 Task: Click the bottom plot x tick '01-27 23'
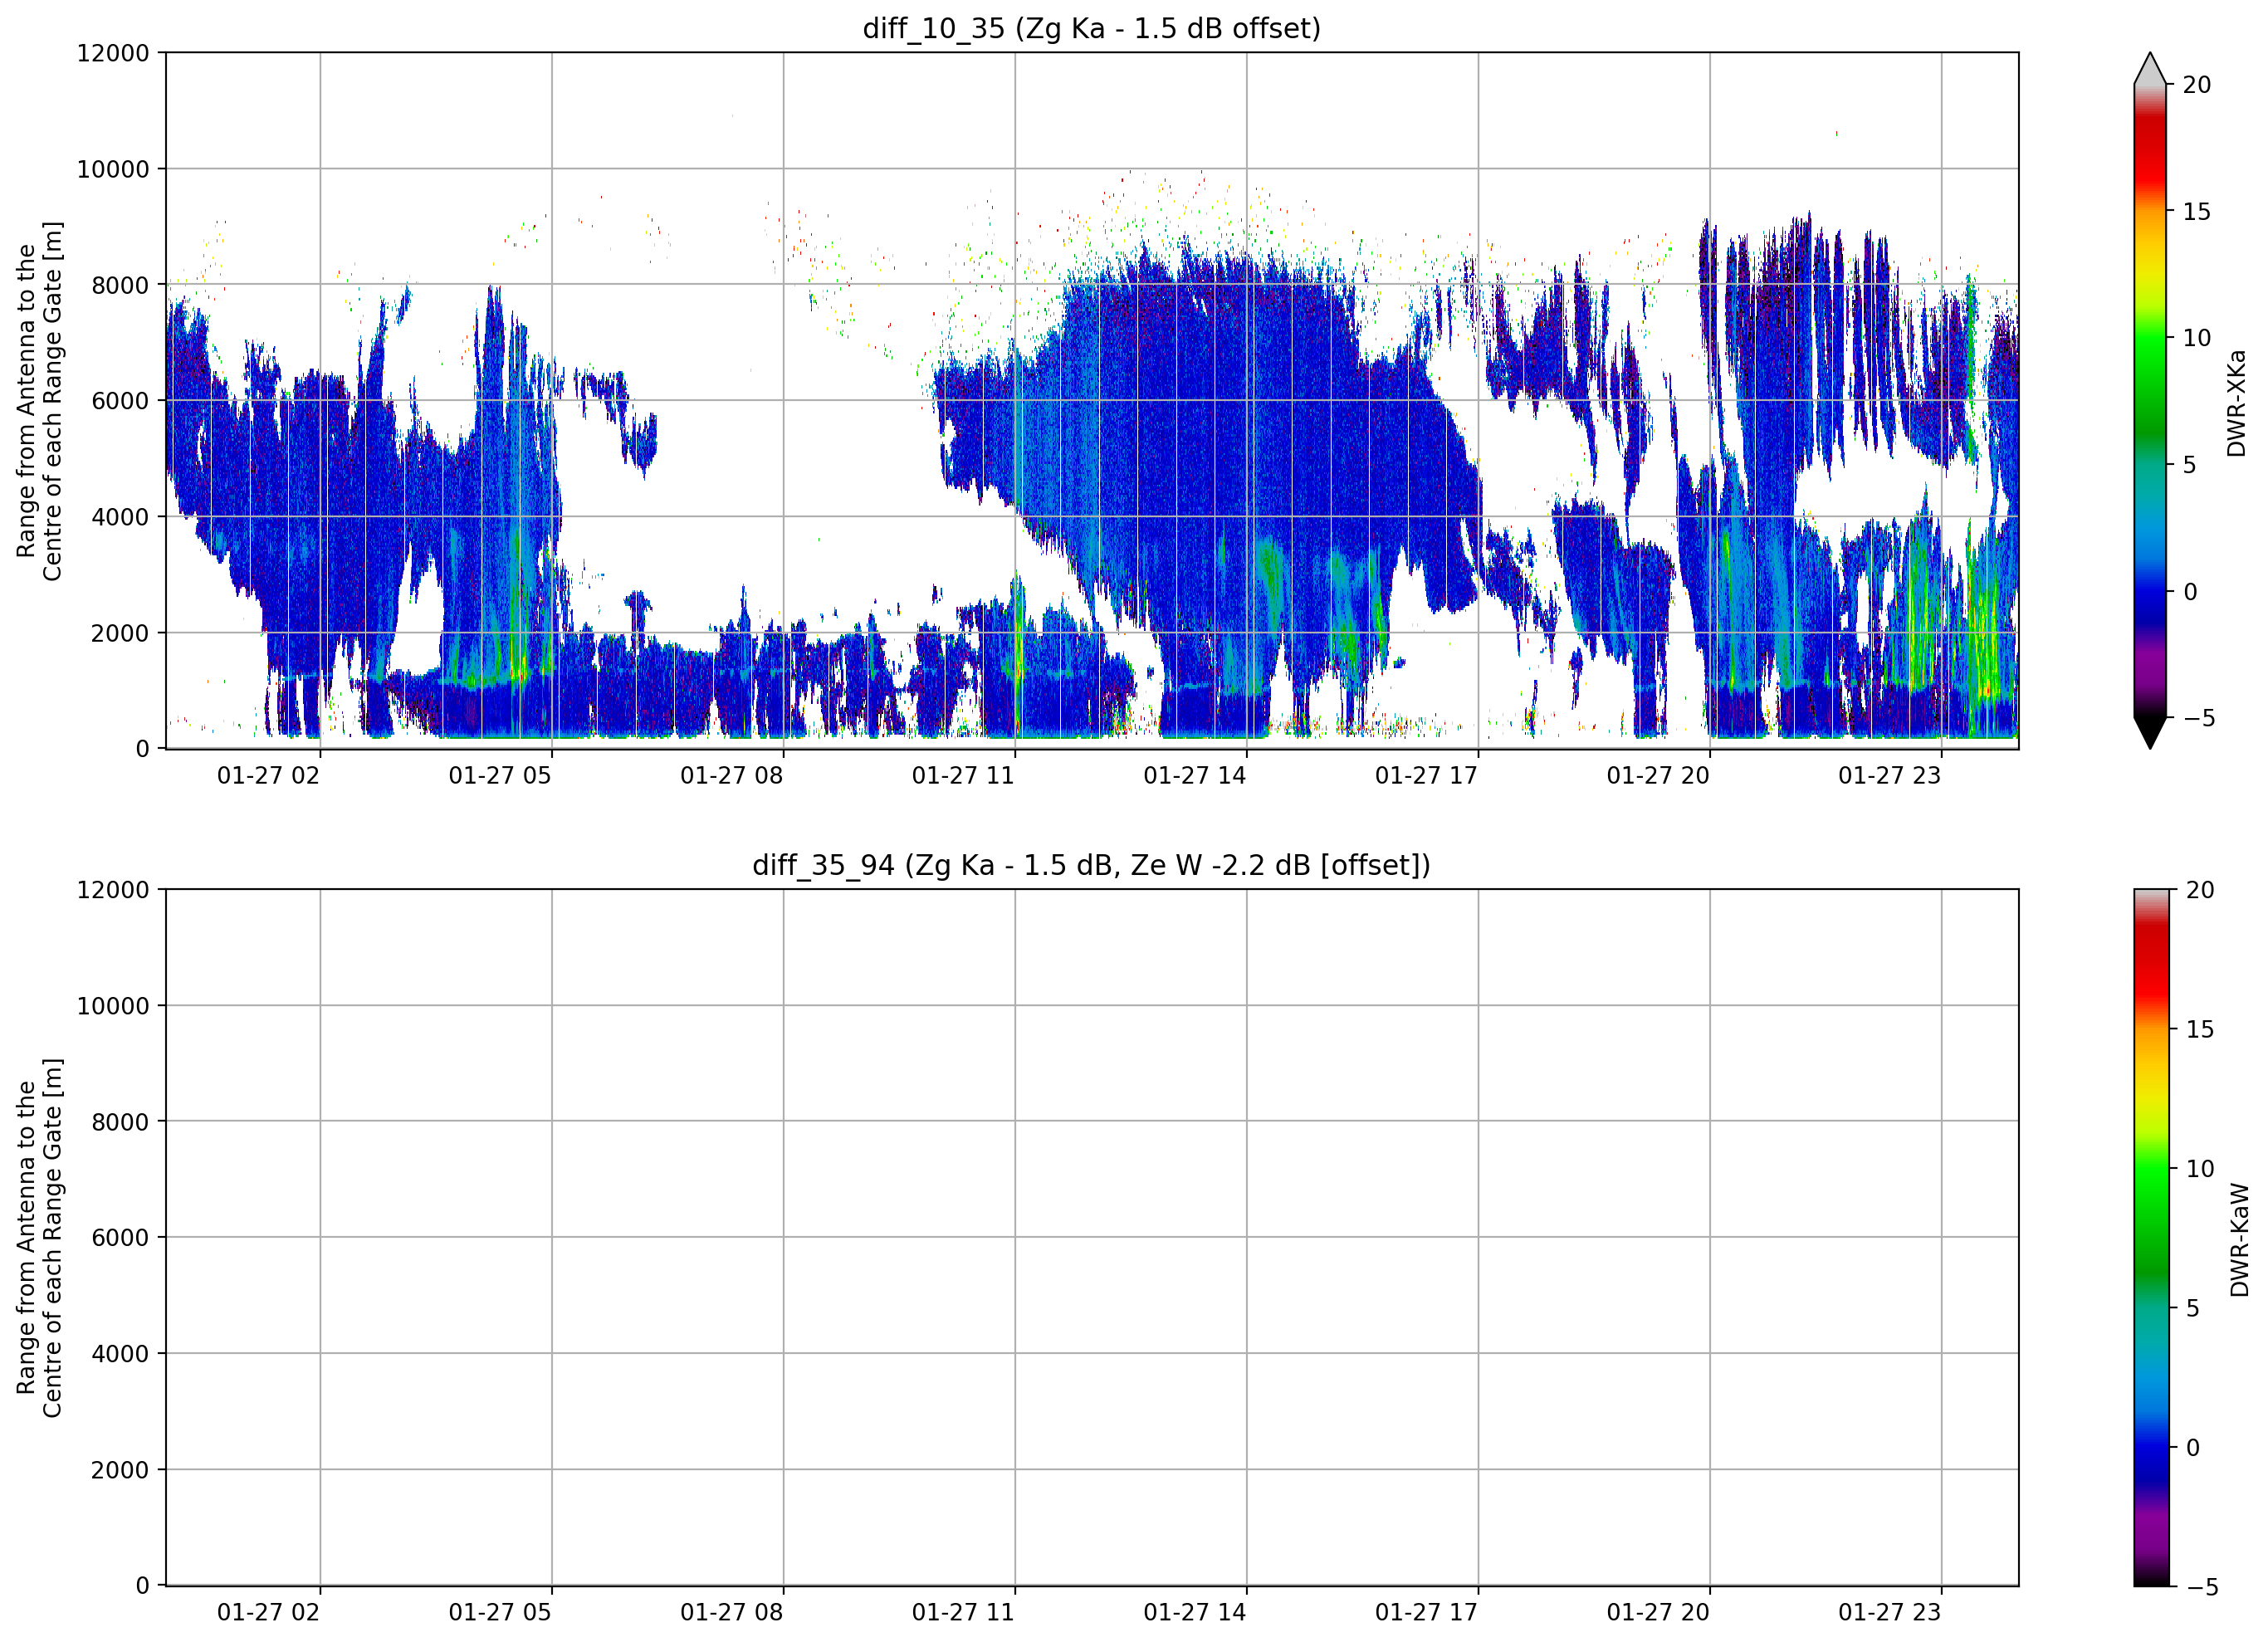pyautogui.click(x=1889, y=1613)
